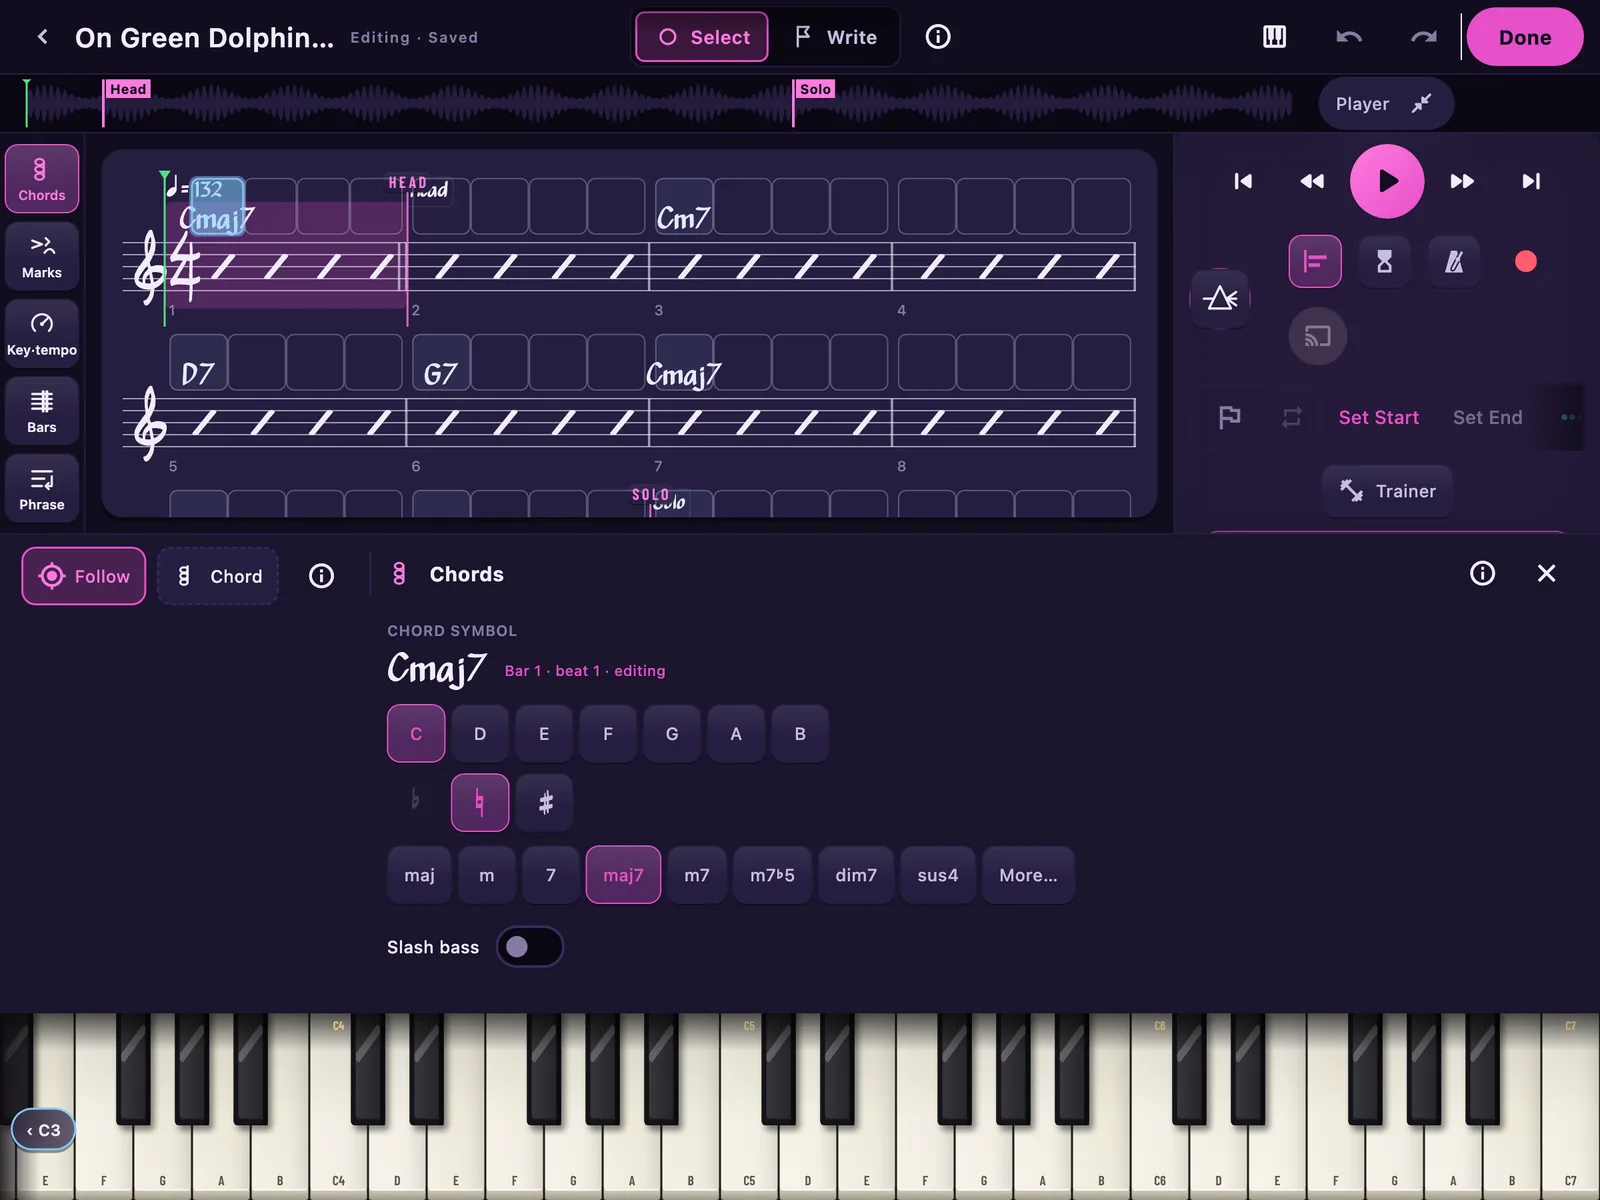
Task: Open the Chords sidebar tab
Action: pyautogui.click(x=42, y=179)
